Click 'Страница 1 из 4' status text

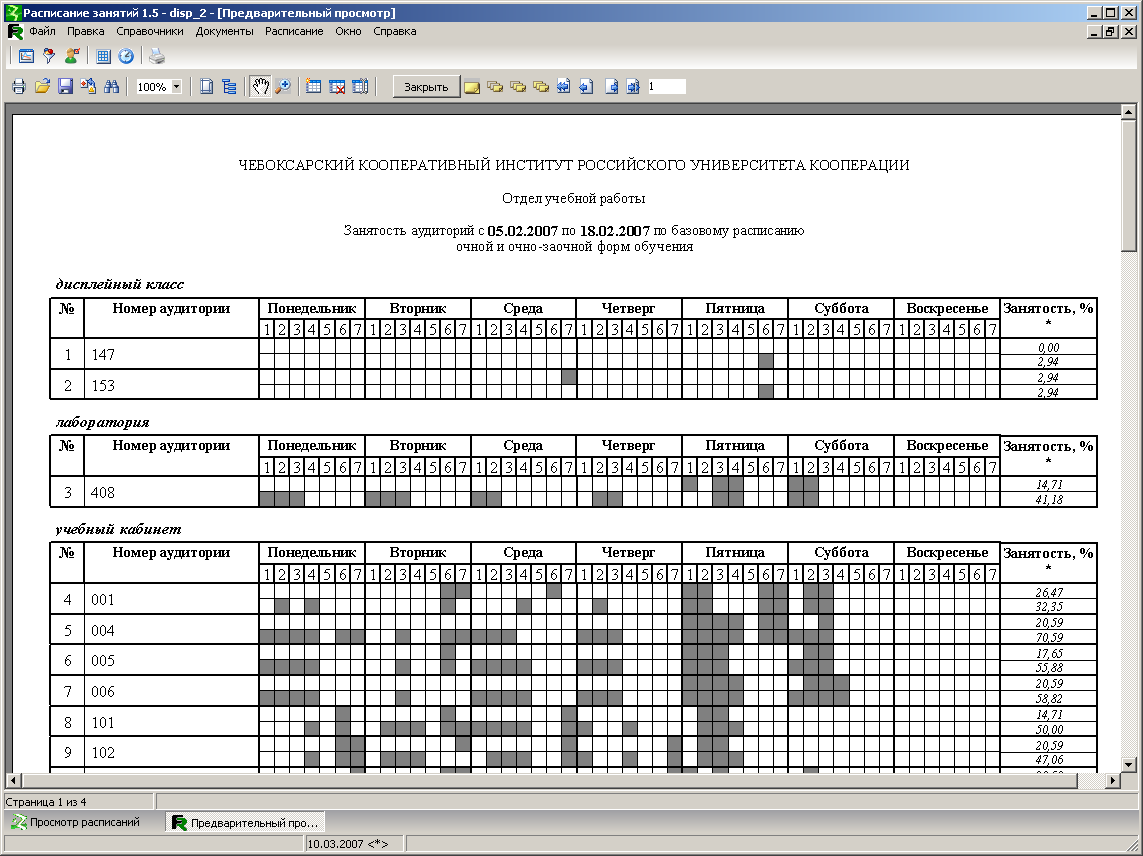(46, 802)
